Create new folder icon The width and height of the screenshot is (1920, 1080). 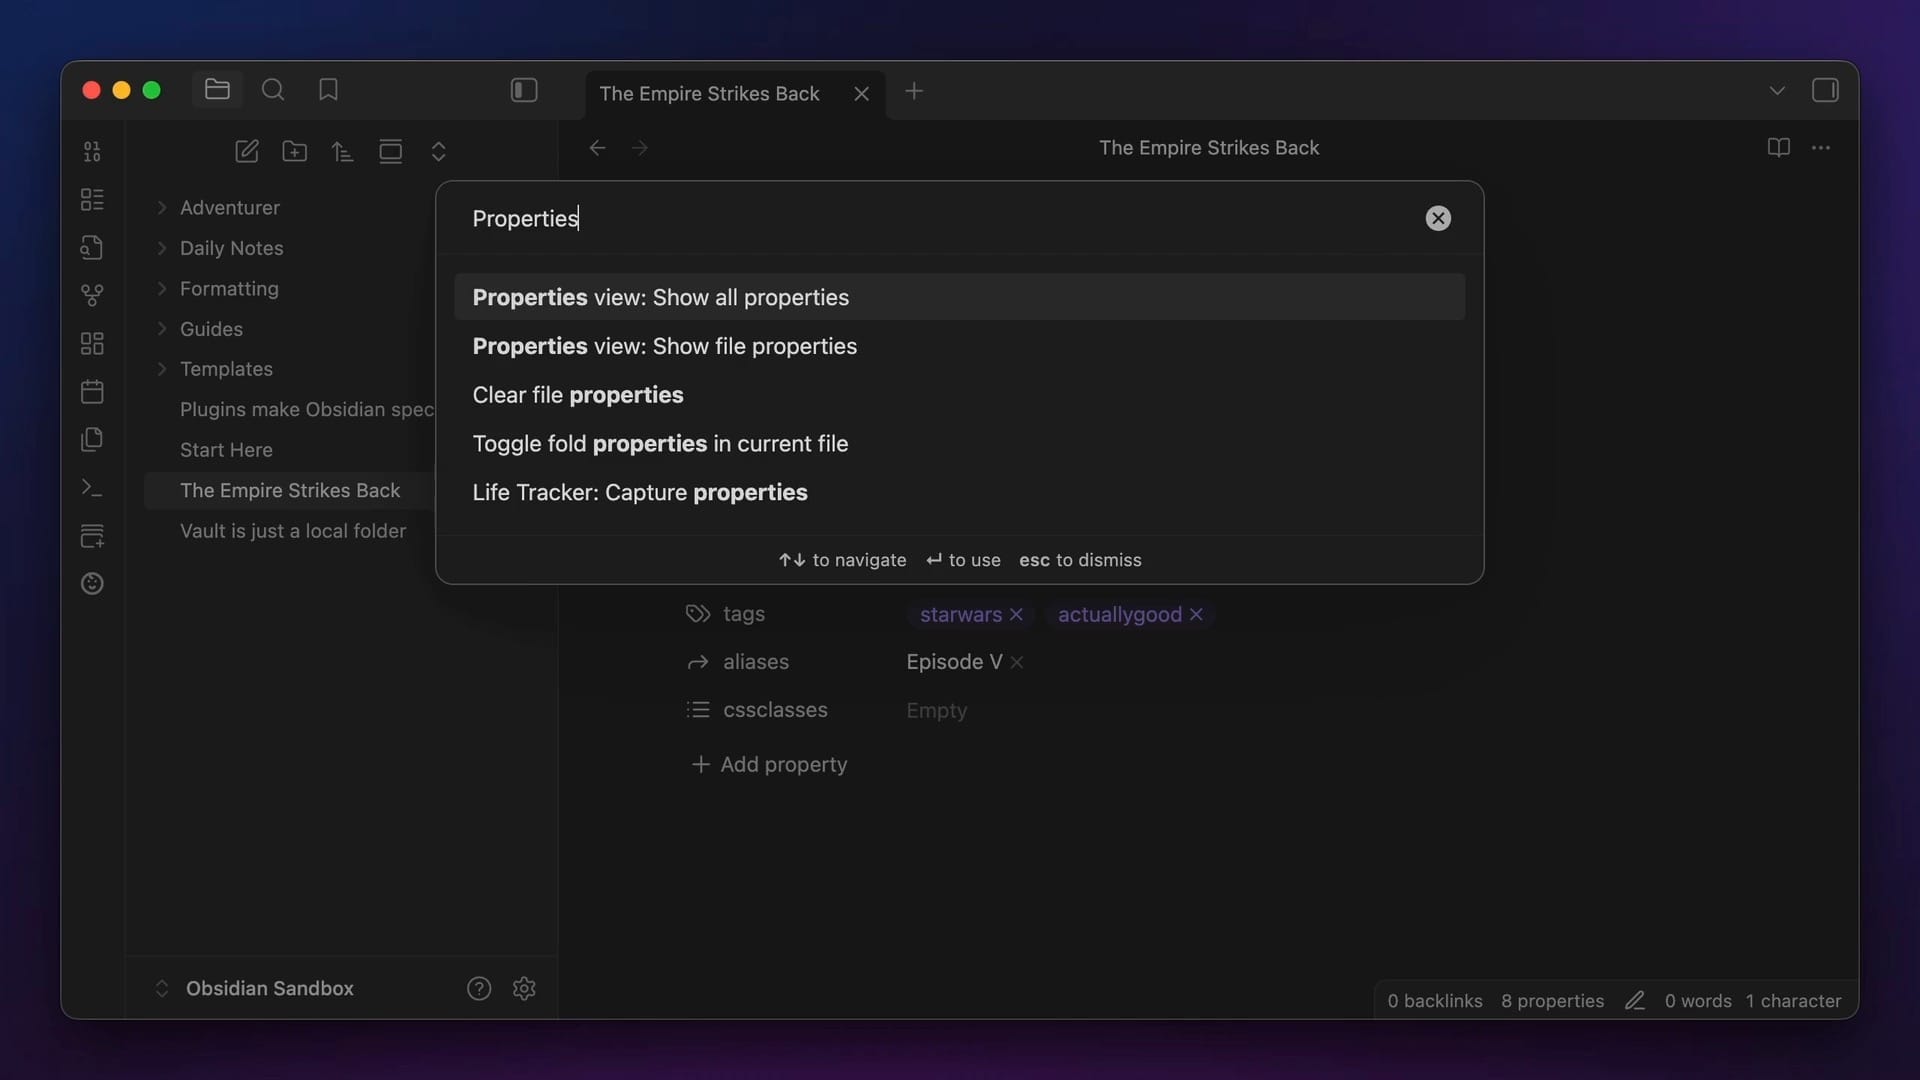point(294,151)
